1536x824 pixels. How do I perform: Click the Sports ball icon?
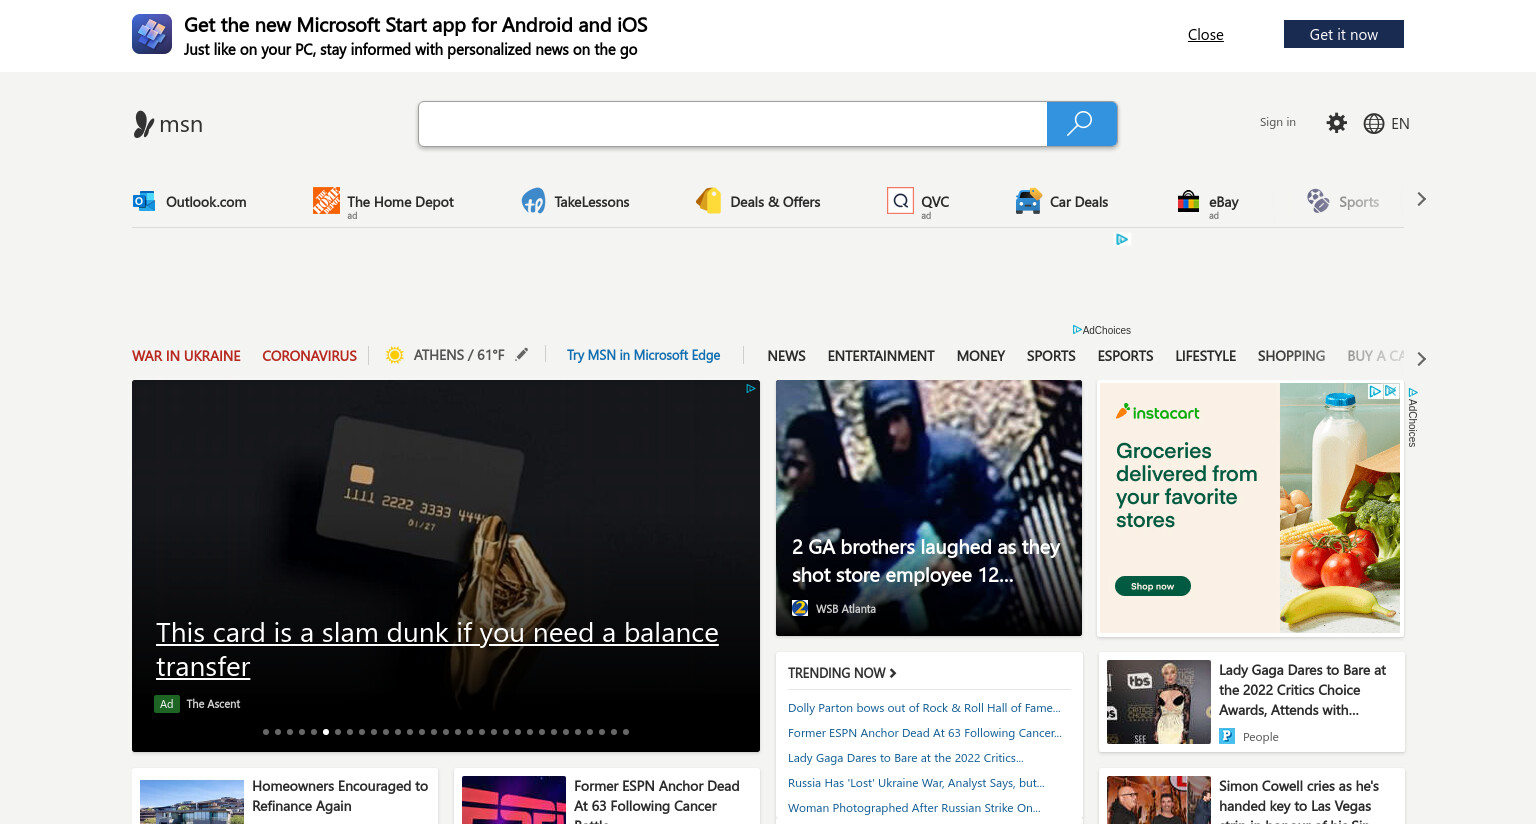(1318, 201)
